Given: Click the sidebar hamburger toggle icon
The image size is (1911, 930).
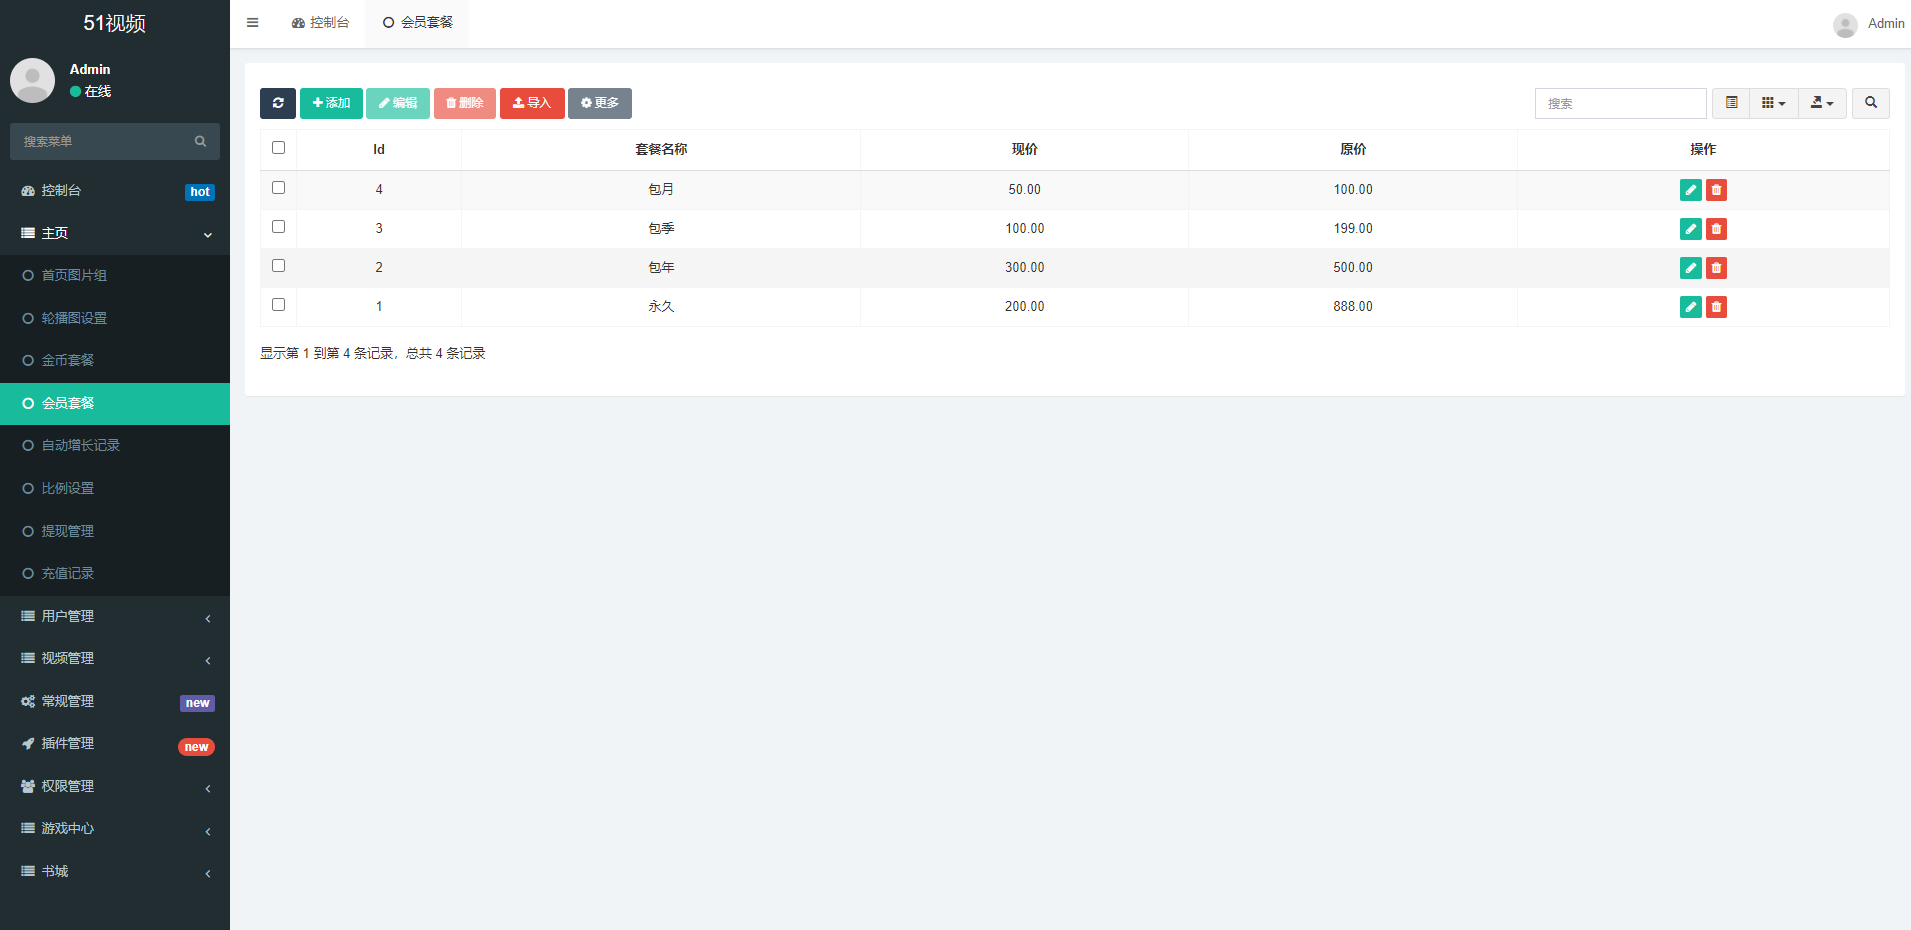Looking at the screenshot, I should click(x=253, y=23).
